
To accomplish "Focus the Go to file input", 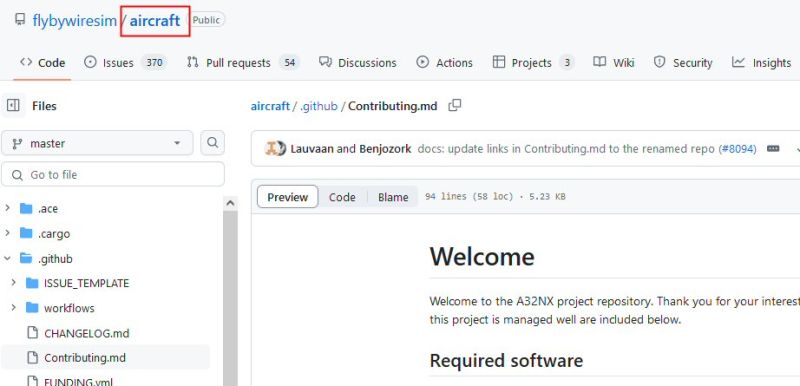I will pyautogui.click(x=113, y=174).
